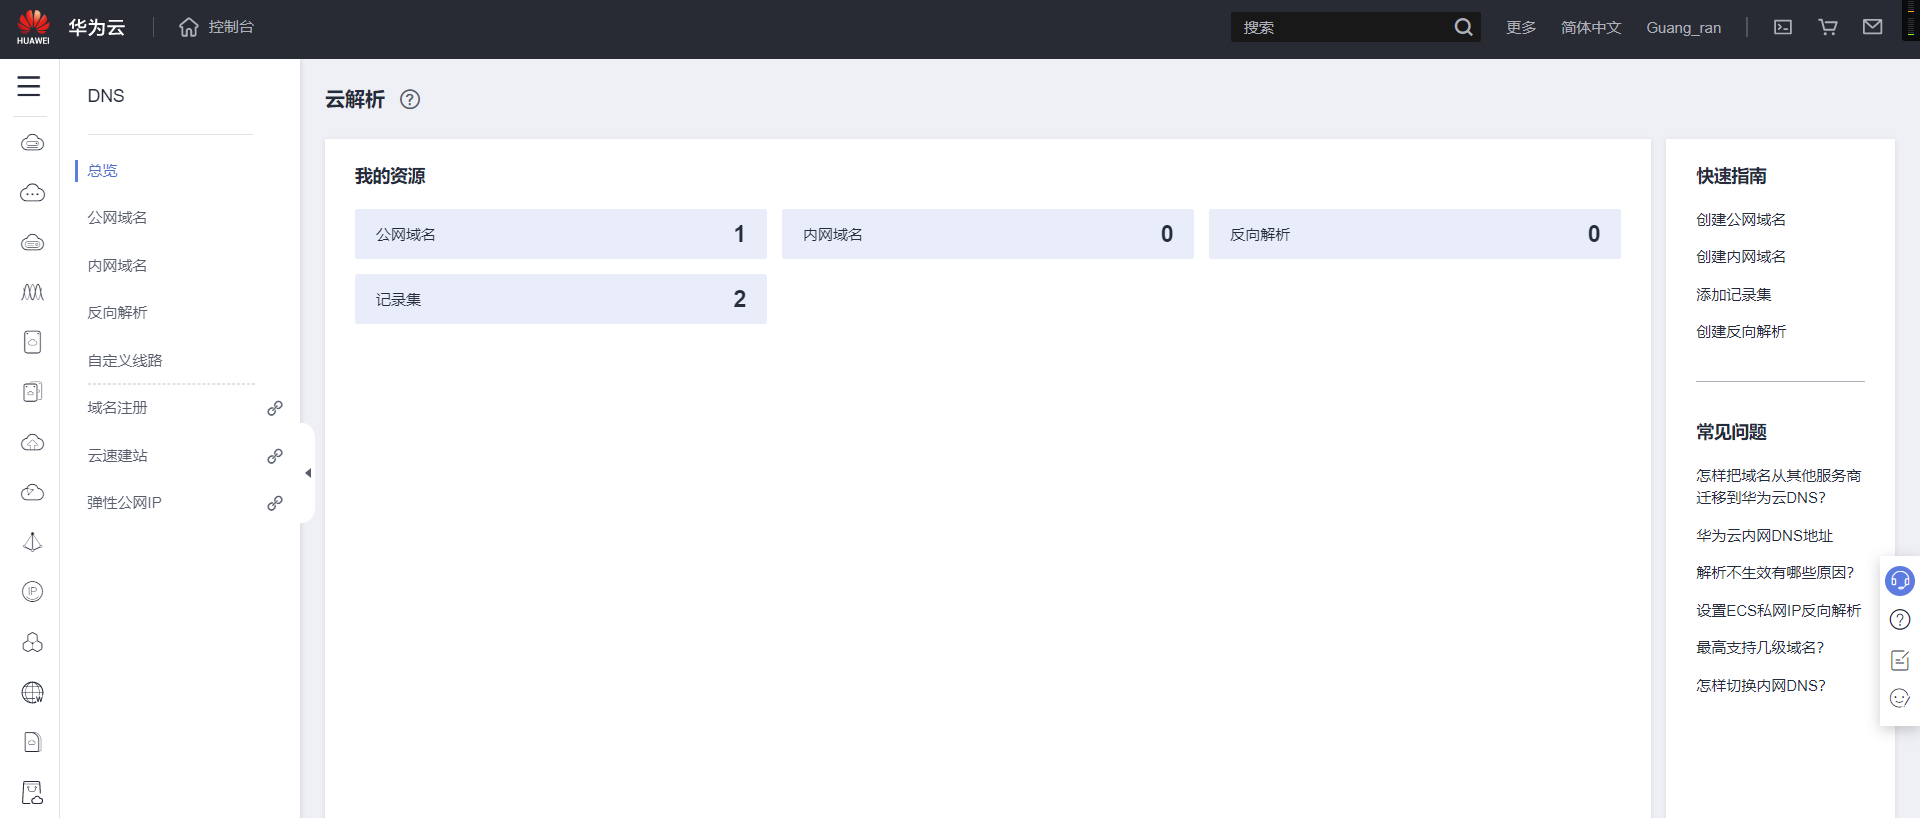Open the three-hexagon cluster icon in left rail

(x=32, y=642)
